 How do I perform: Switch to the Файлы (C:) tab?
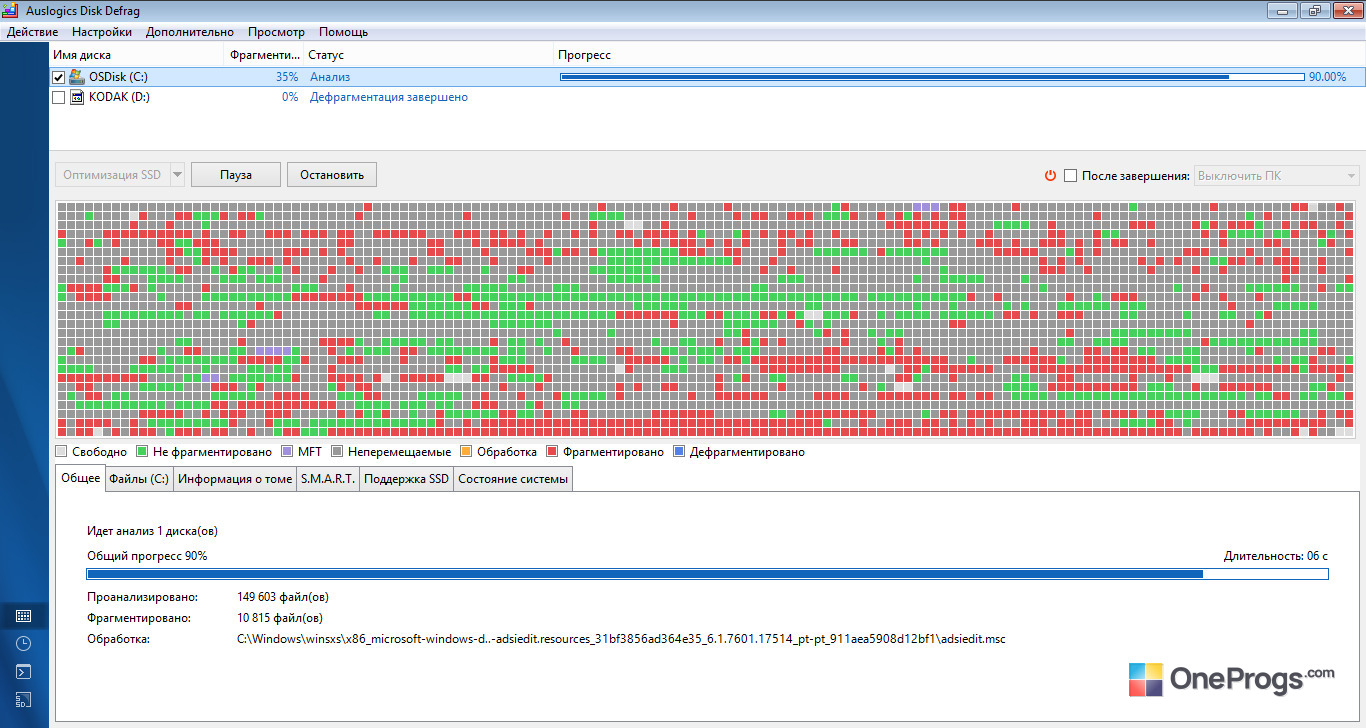coord(139,479)
